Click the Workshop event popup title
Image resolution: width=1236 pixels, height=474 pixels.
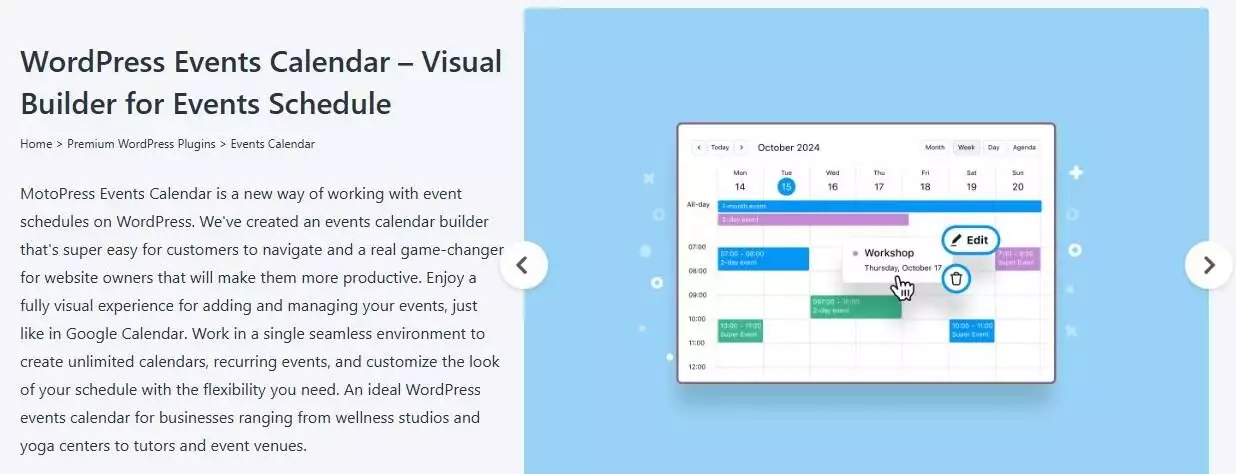tap(889, 253)
